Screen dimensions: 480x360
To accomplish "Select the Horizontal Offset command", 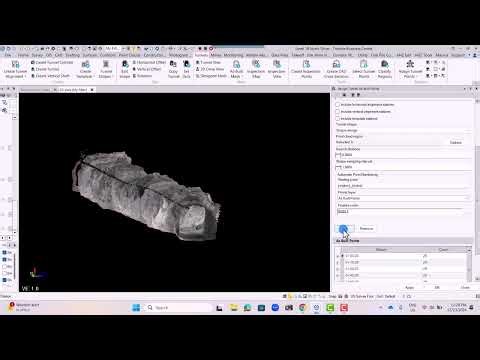I will (x=149, y=62).
